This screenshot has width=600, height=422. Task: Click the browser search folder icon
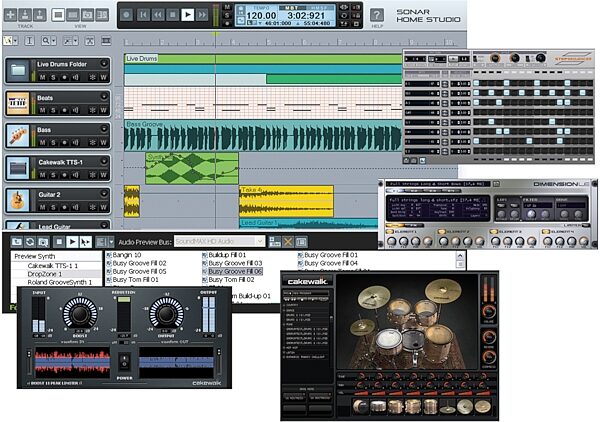click(43, 242)
